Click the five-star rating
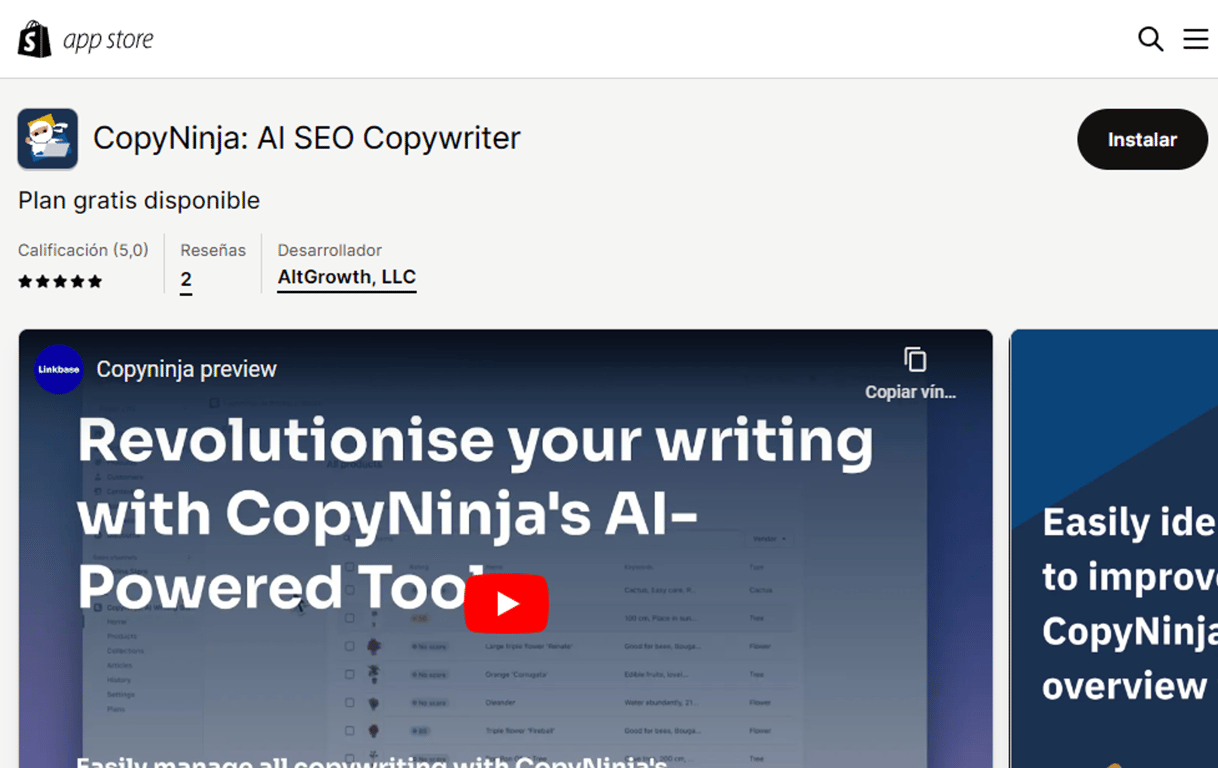1218x768 pixels. coord(60,281)
